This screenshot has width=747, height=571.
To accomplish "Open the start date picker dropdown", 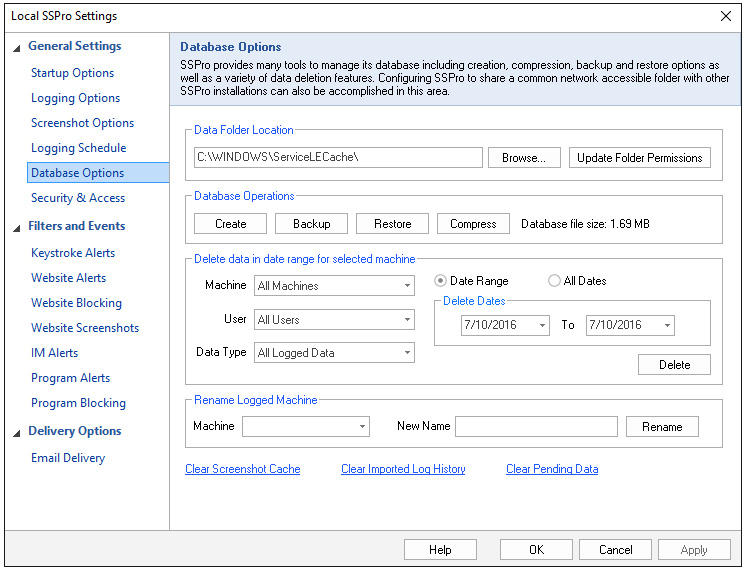I will click(x=542, y=325).
